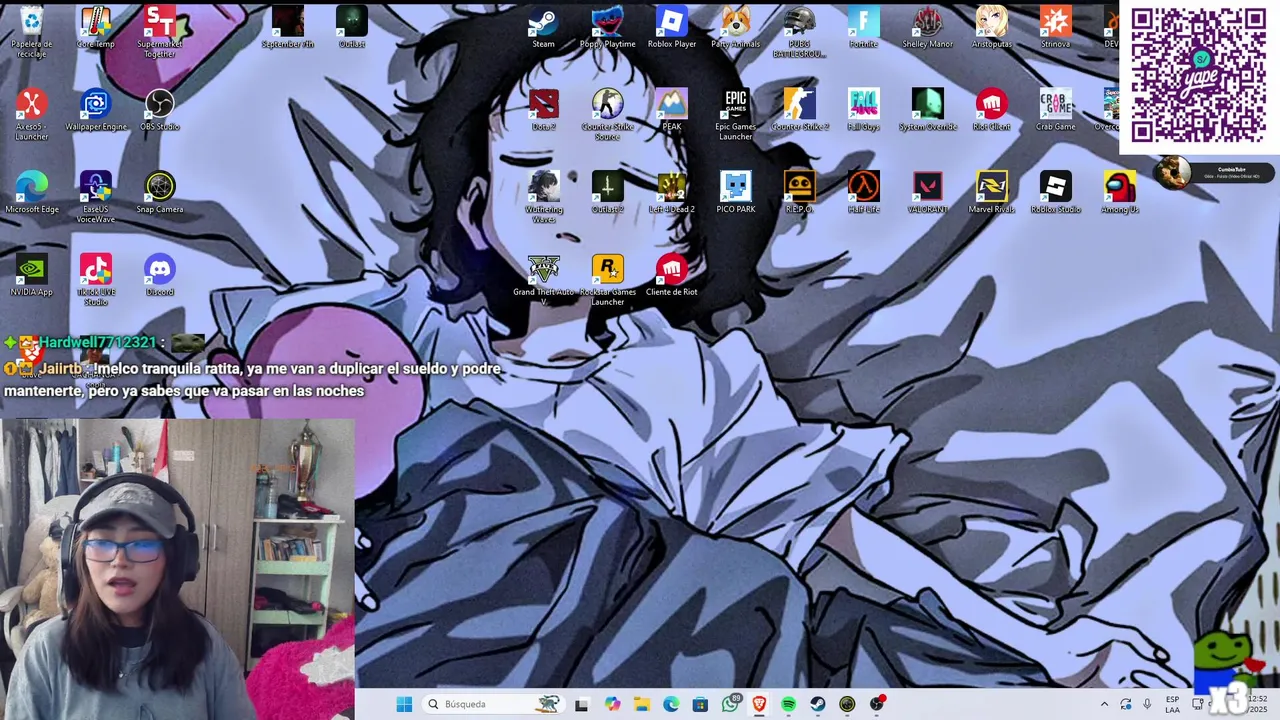Open PUBG BATTLEGROUNDS desktop icon

[799, 32]
